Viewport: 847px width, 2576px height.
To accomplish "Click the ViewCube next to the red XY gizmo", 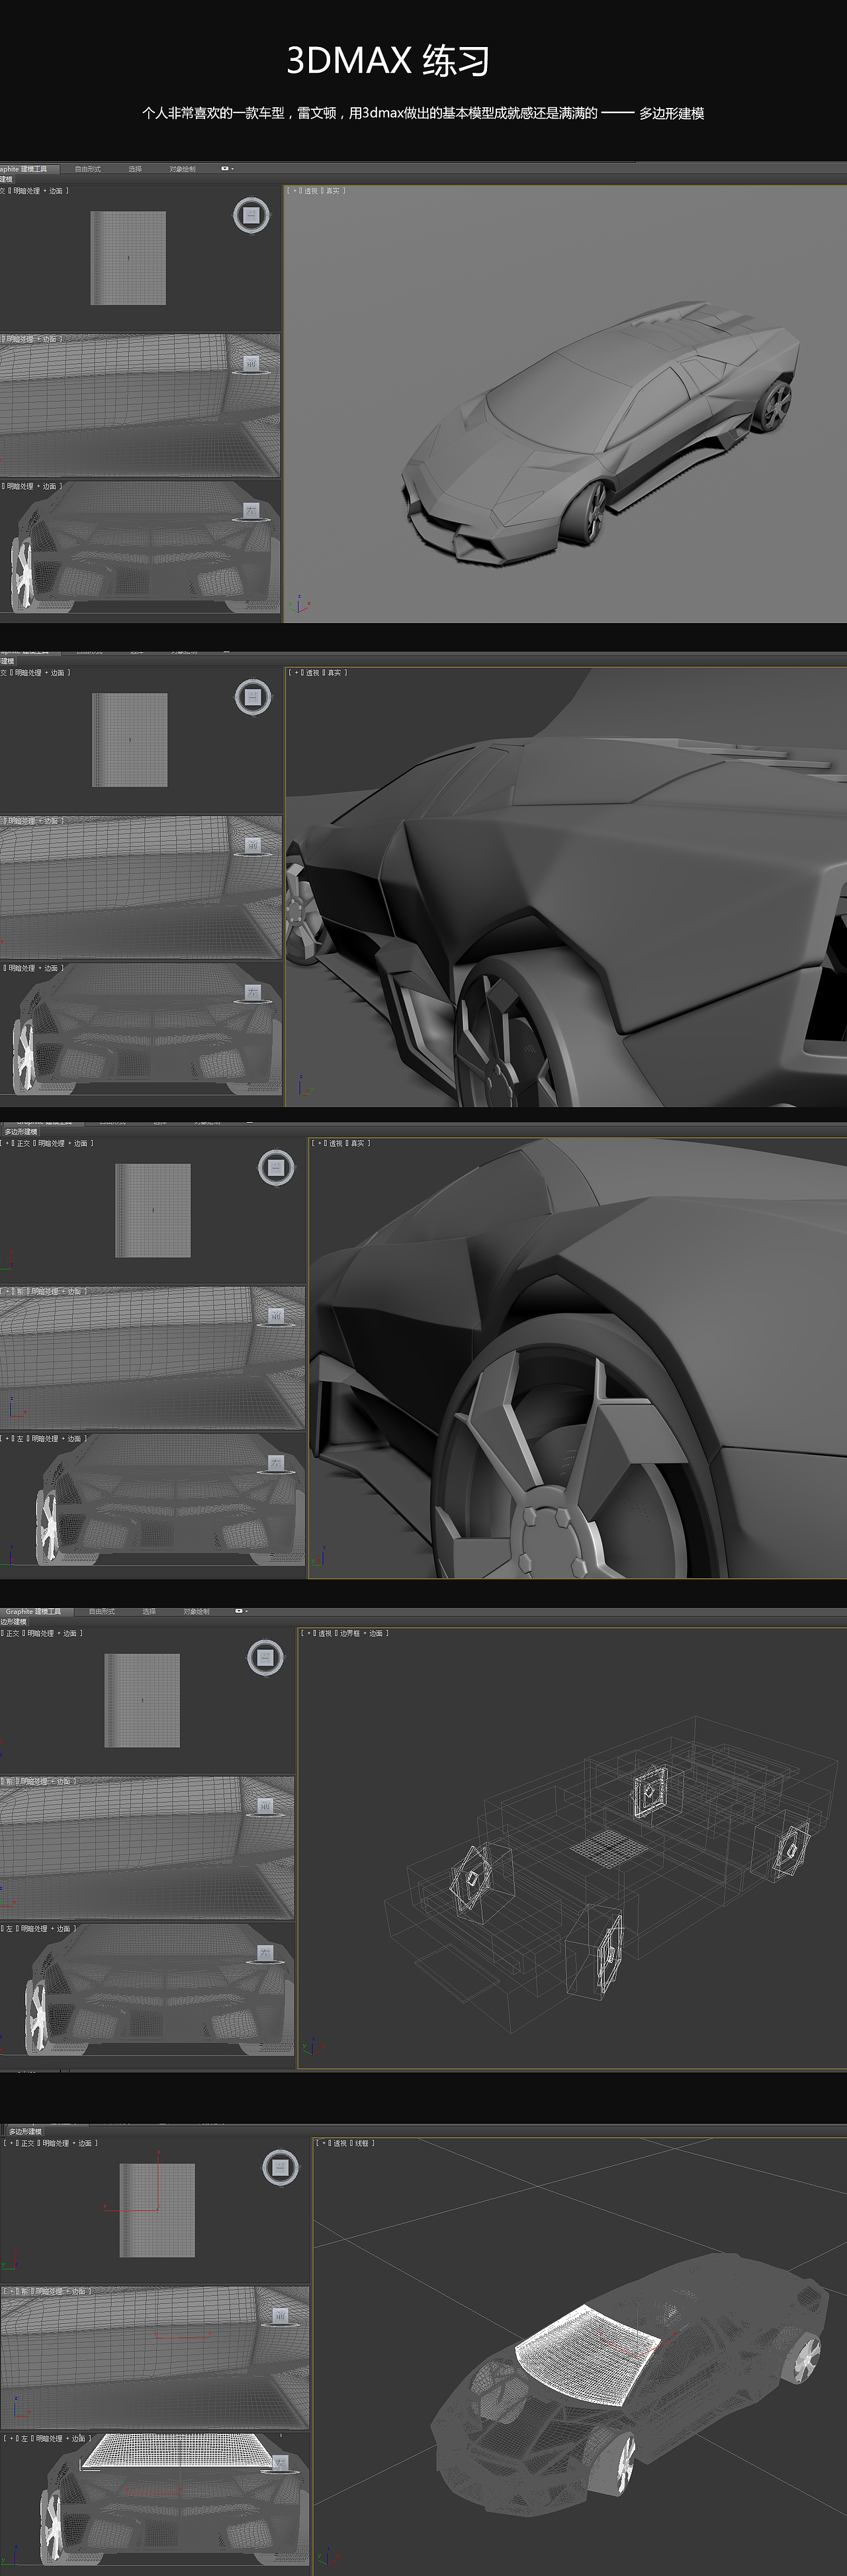I will click(280, 2167).
